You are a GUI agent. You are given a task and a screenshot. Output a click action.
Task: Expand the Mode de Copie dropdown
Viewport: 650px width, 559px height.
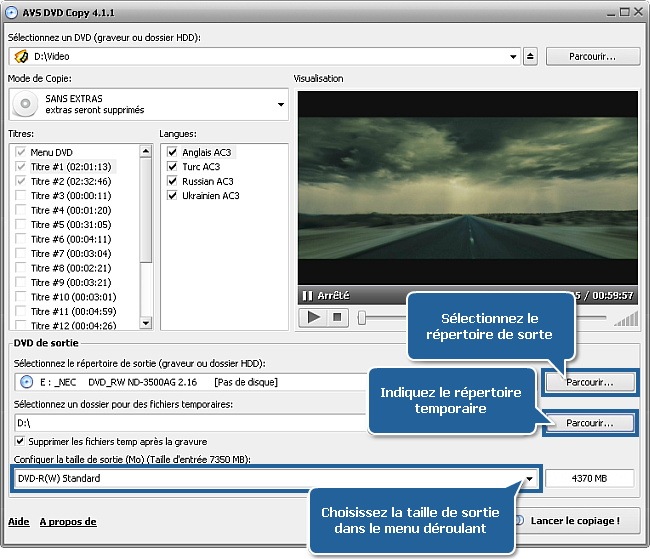(x=280, y=104)
